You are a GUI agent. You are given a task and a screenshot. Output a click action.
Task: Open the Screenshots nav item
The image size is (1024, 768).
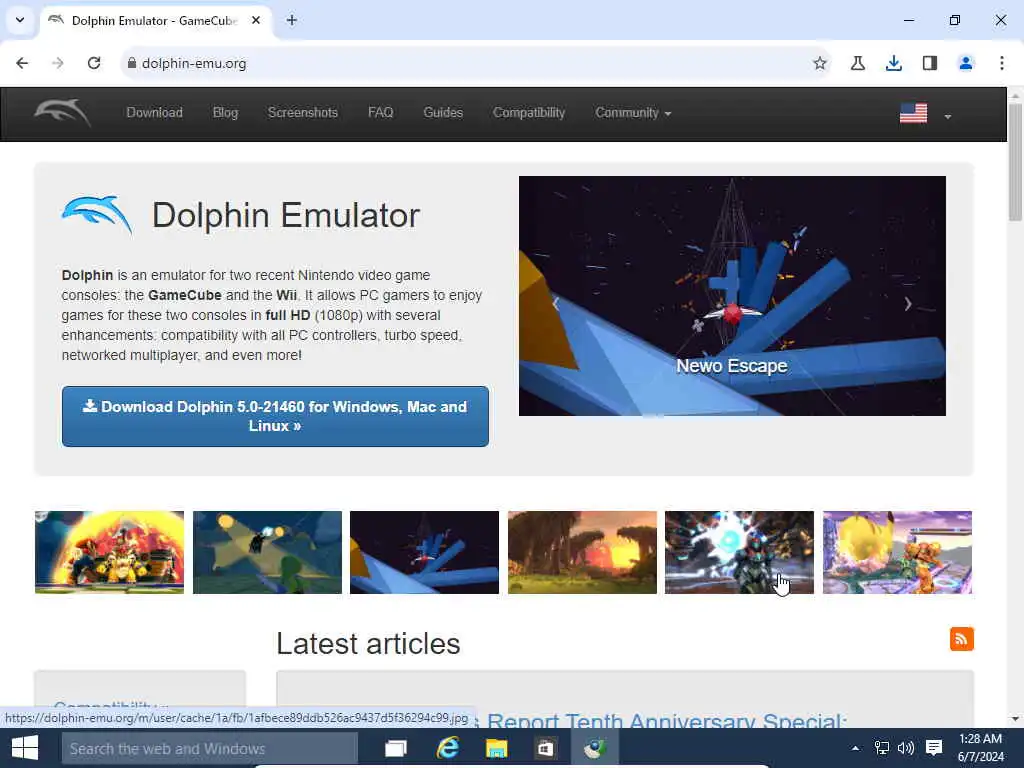point(303,112)
